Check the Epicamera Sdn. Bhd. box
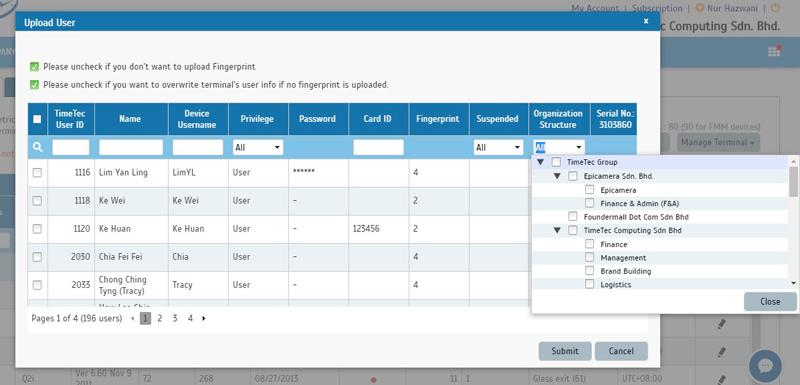This screenshot has height=385, width=800. tap(573, 176)
